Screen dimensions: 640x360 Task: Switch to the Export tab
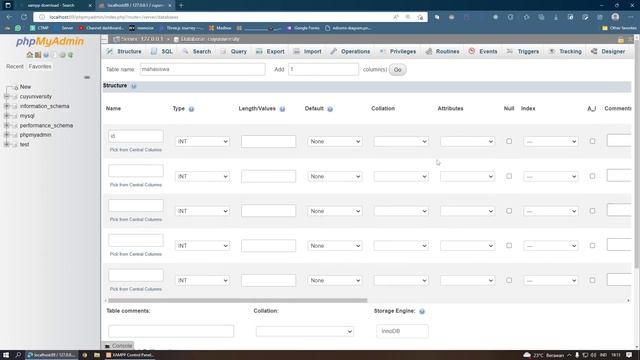(x=270, y=51)
